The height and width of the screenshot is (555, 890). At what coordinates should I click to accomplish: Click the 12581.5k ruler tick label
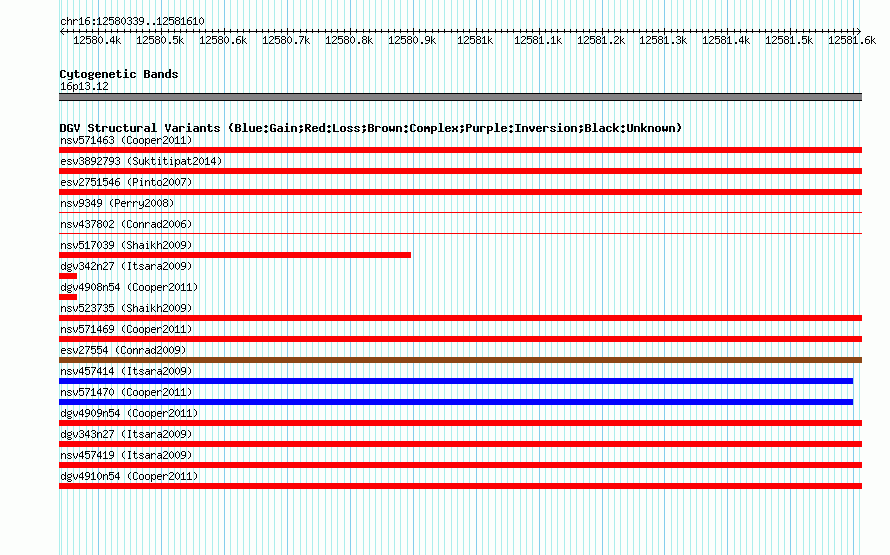(789, 41)
